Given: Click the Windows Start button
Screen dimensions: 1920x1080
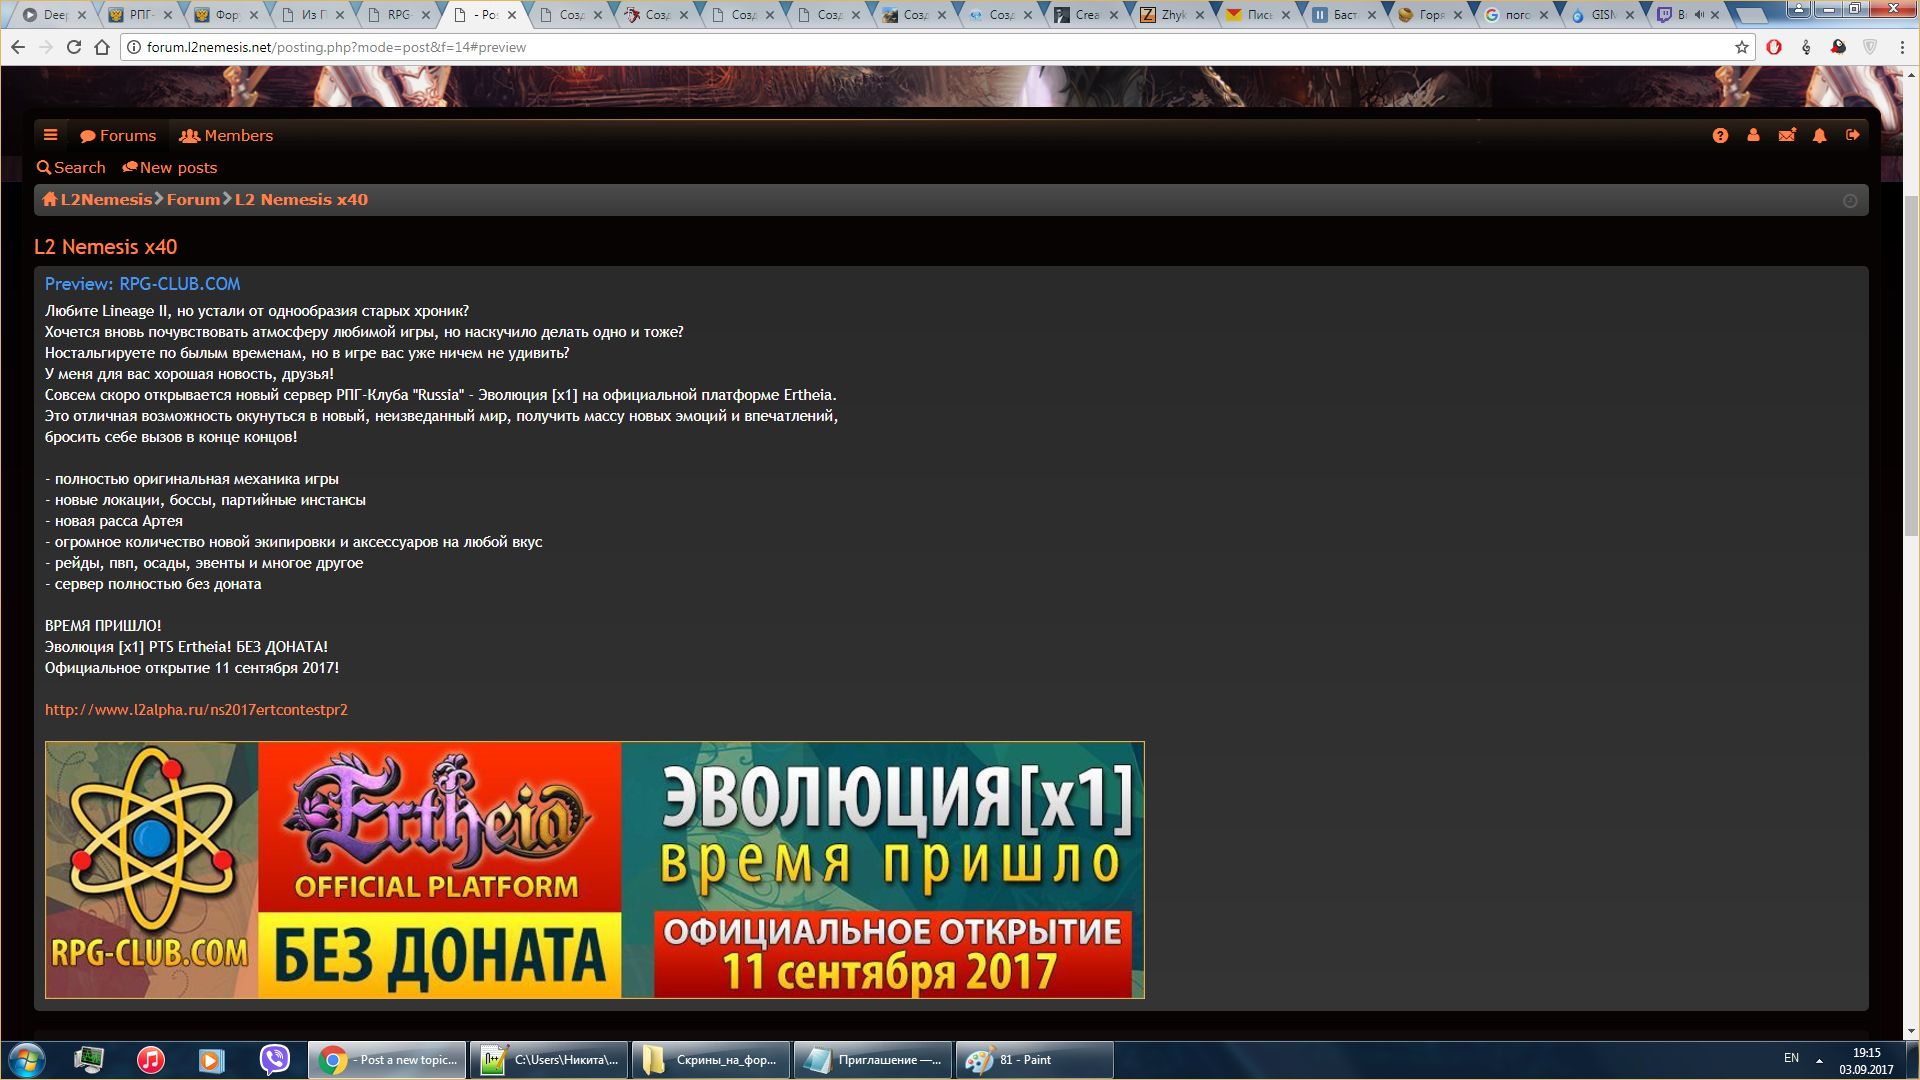Looking at the screenshot, I should pos(27,1060).
